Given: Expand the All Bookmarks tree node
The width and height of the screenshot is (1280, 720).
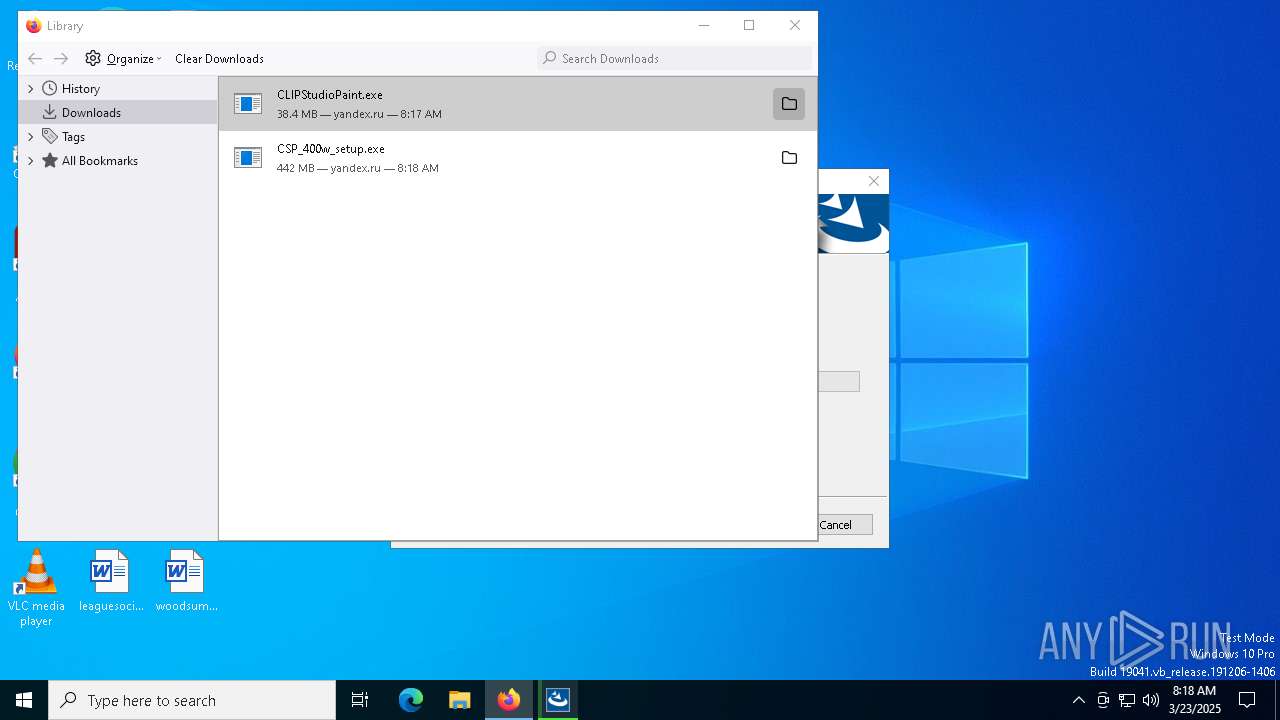Looking at the screenshot, I should click(30, 161).
